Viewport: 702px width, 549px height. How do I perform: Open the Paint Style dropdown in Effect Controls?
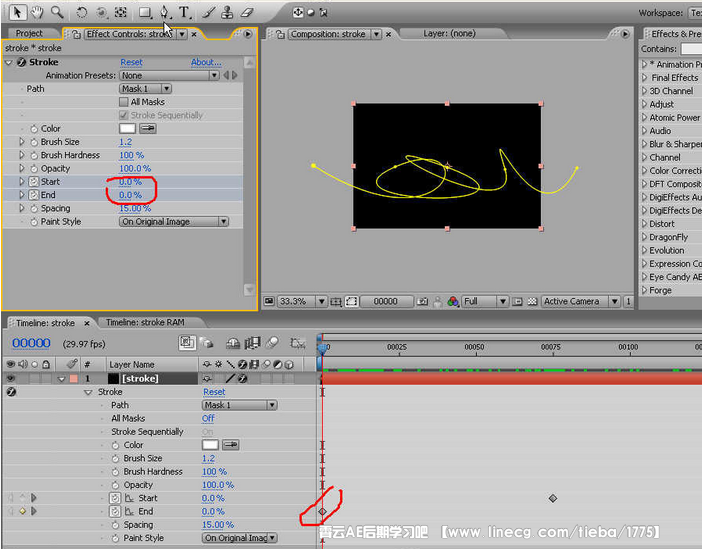pos(174,222)
